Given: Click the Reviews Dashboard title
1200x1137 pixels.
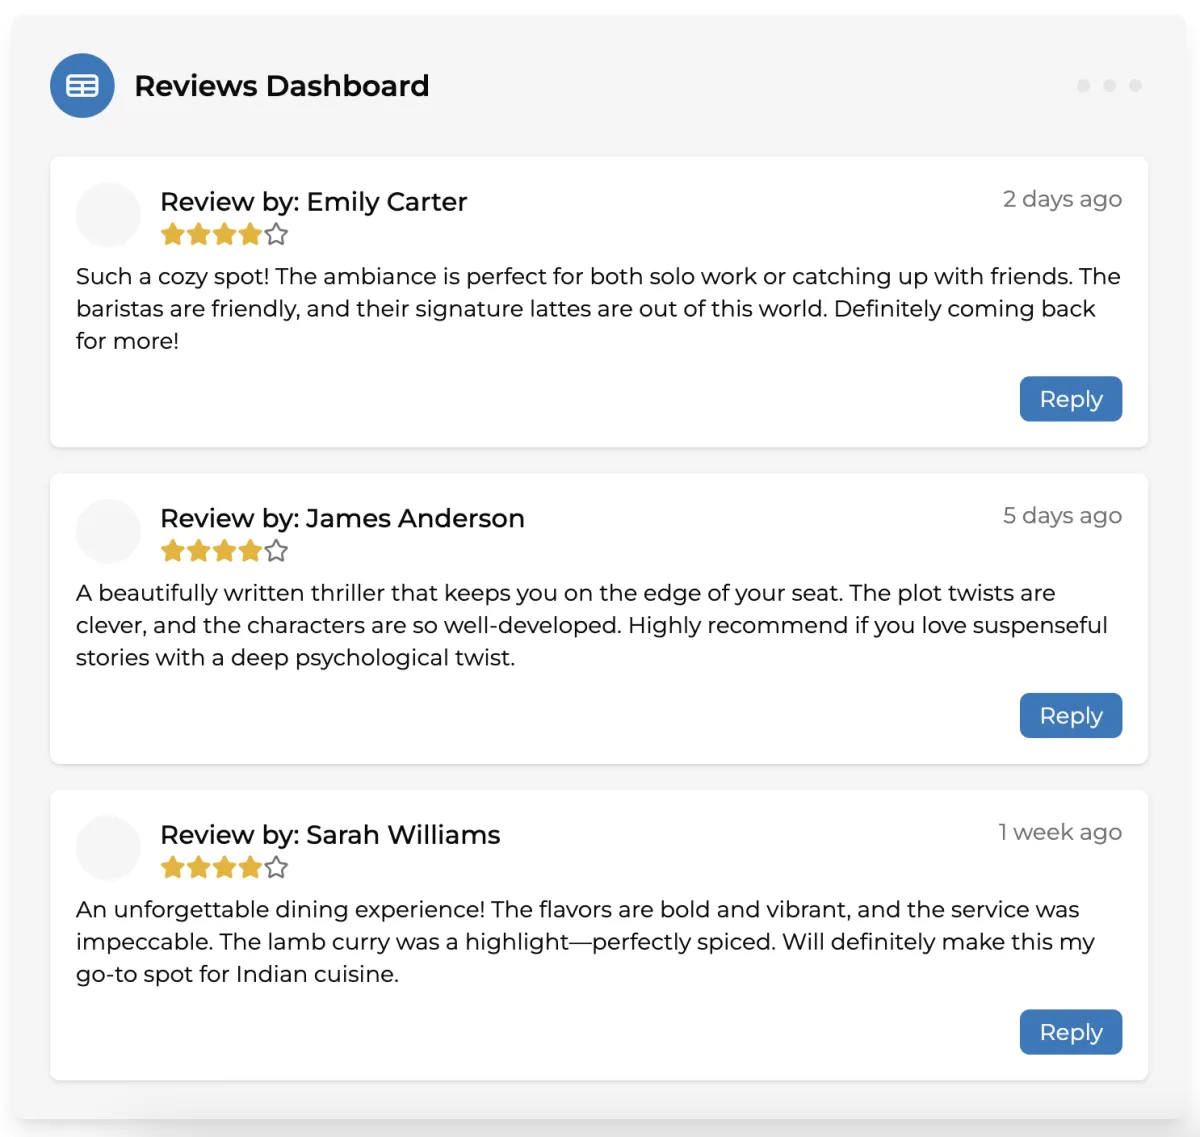Looking at the screenshot, I should pos(281,86).
